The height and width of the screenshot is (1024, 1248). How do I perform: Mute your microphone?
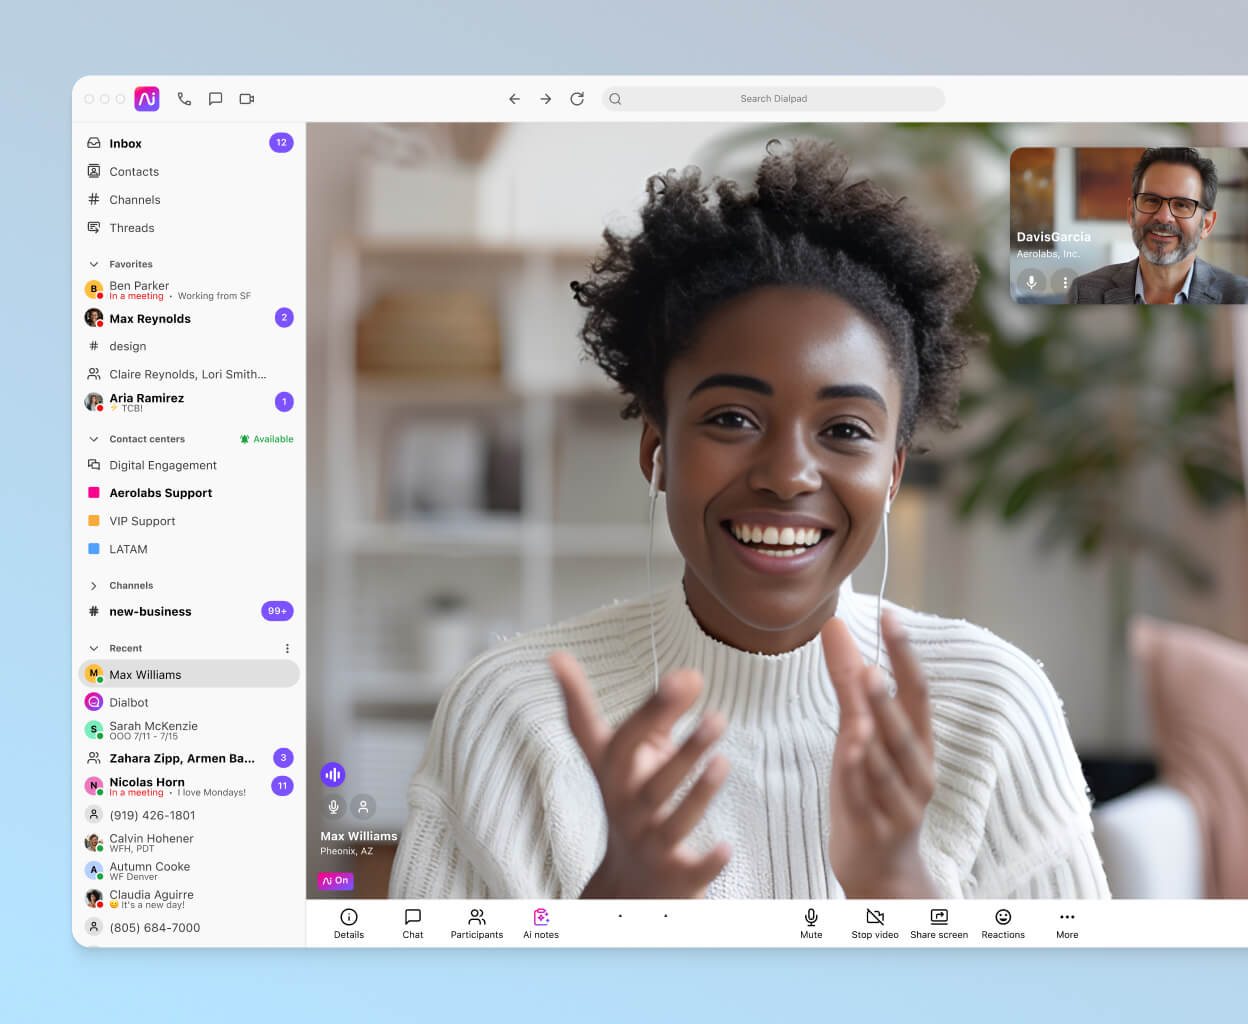[810, 922]
